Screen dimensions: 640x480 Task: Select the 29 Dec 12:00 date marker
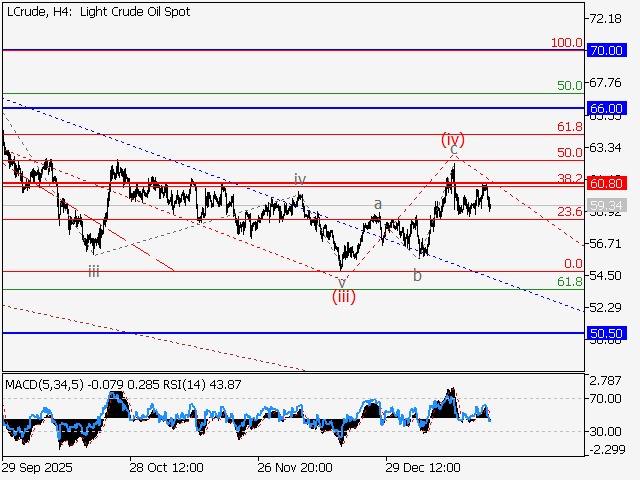(x=423, y=467)
